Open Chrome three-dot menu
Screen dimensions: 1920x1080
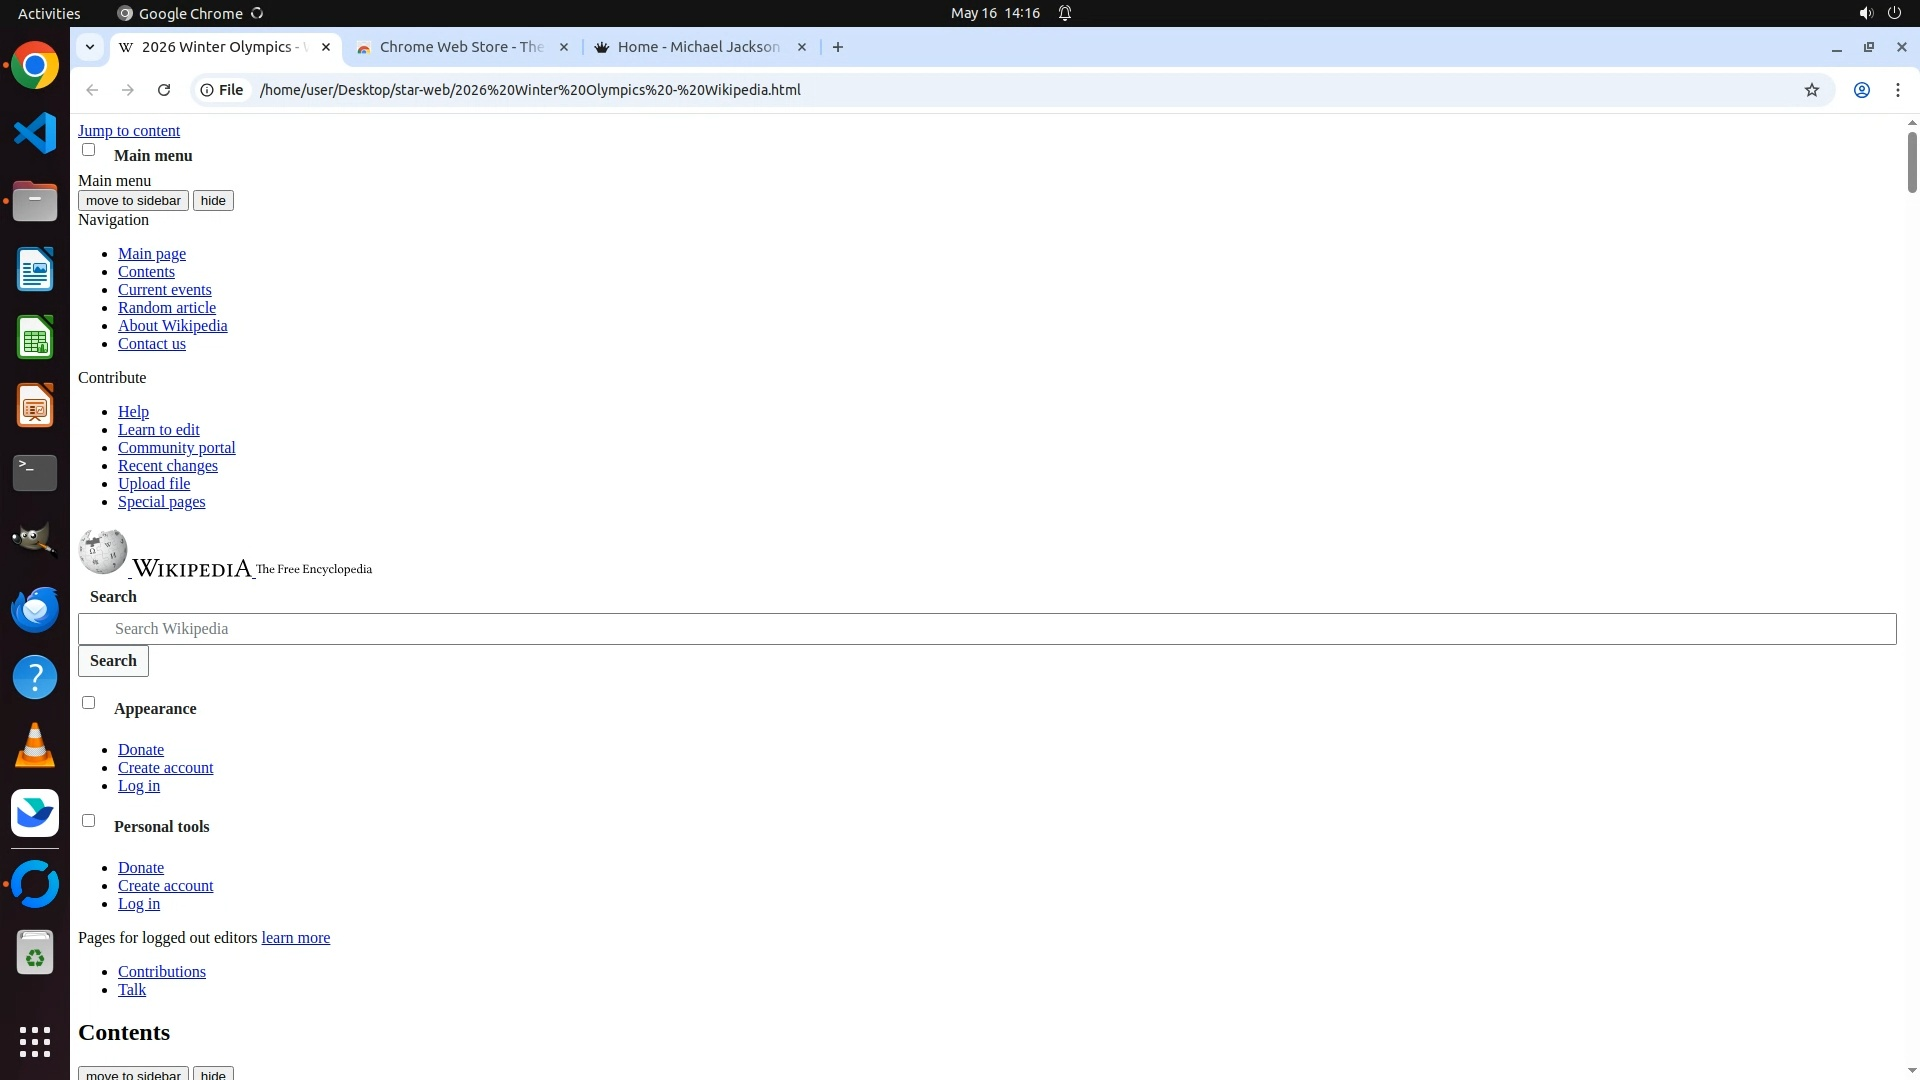tap(1897, 90)
